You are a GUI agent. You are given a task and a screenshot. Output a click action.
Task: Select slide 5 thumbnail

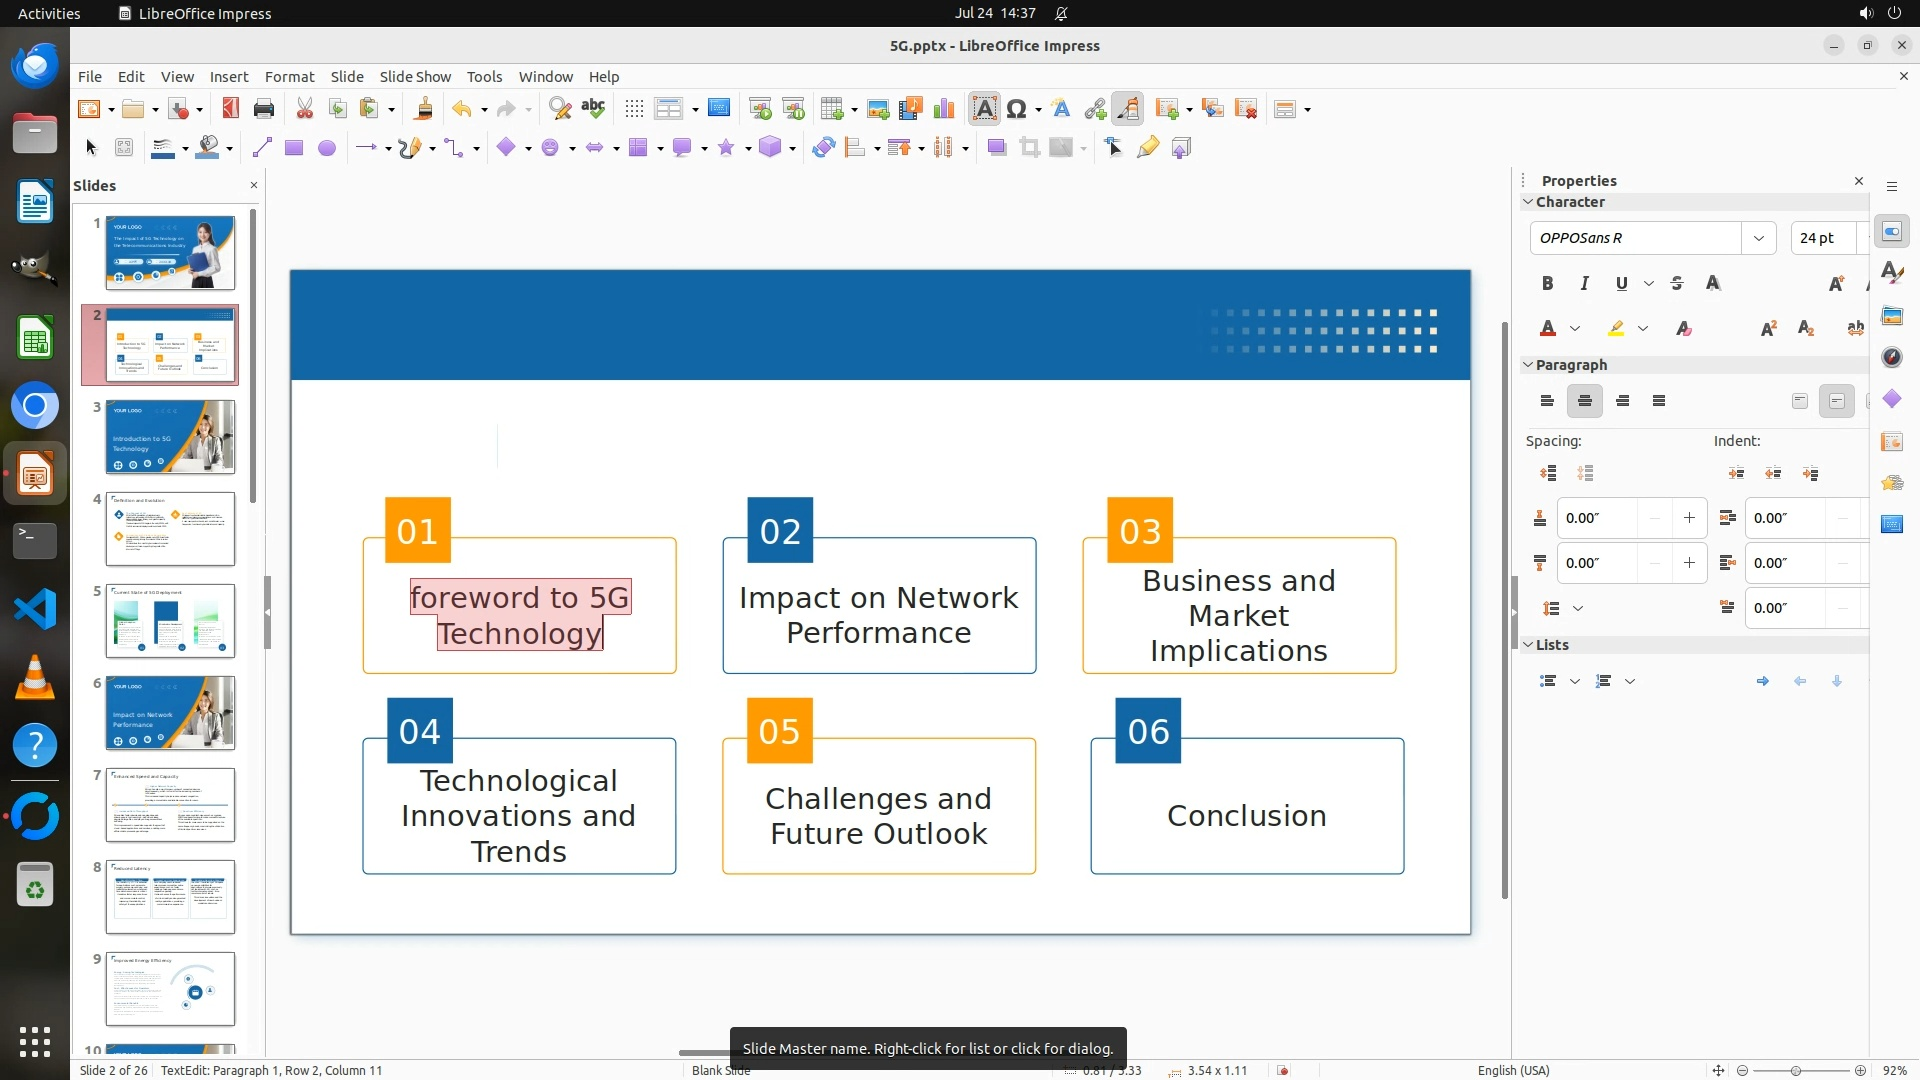click(170, 621)
